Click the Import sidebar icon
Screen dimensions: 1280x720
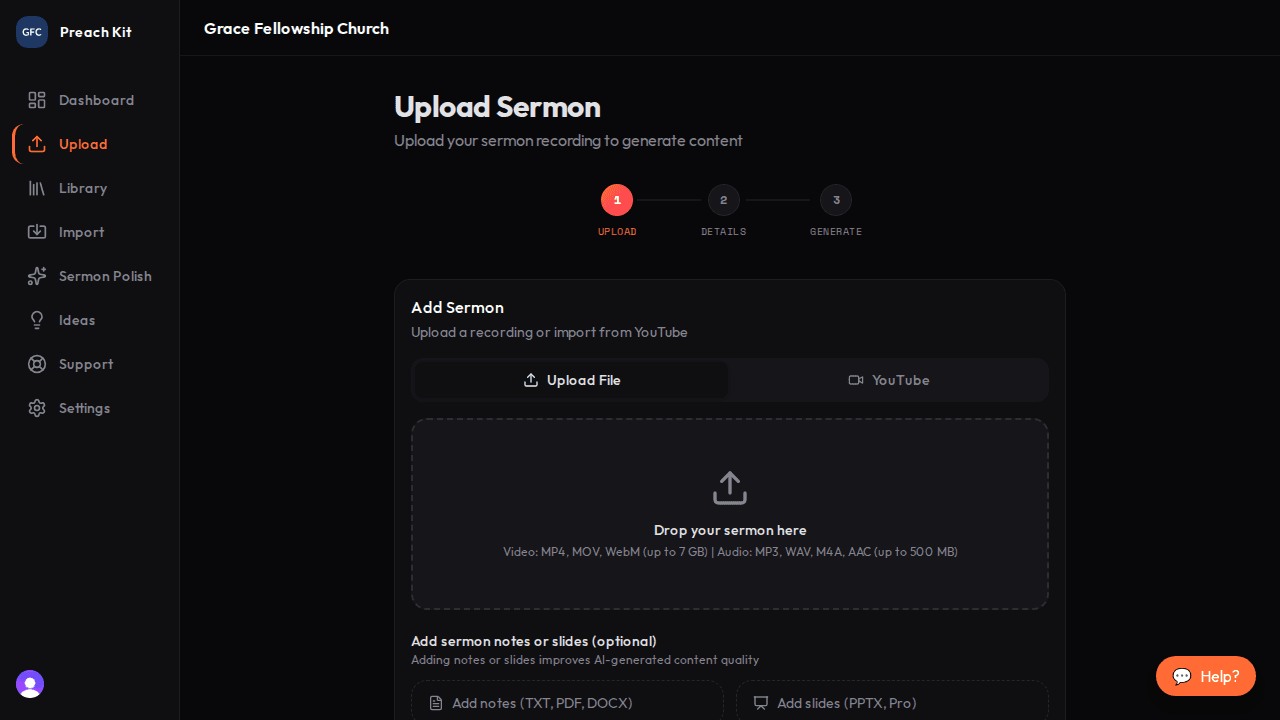click(x=37, y=232)
